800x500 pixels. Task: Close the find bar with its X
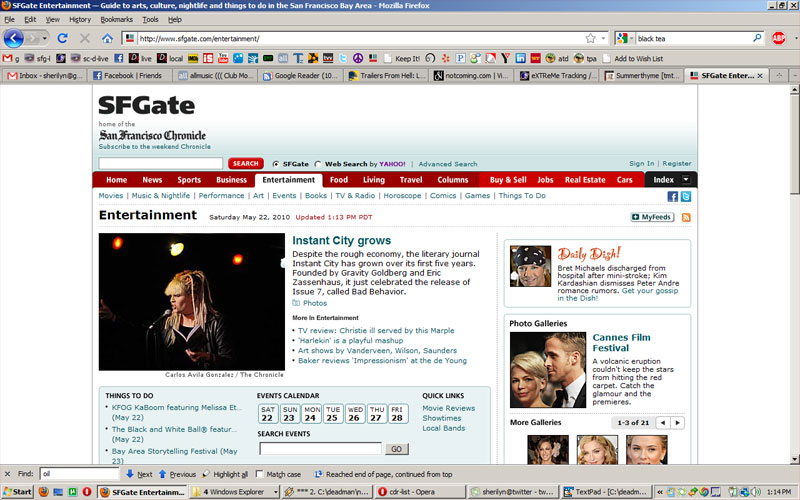7,474
